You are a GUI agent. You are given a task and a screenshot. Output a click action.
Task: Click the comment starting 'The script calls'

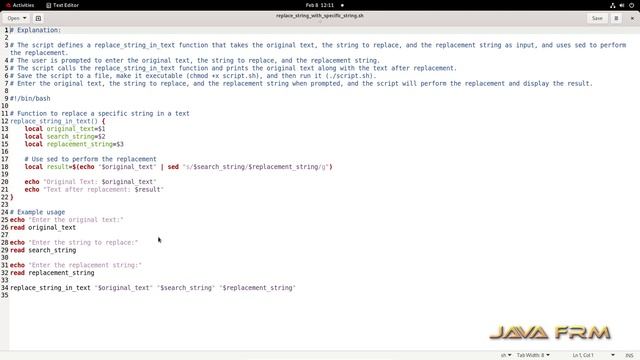point(233,68)
